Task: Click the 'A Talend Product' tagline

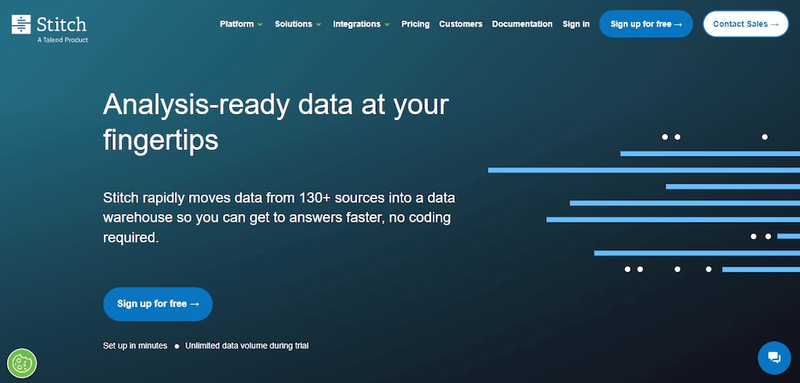Action: pos(62,40)
